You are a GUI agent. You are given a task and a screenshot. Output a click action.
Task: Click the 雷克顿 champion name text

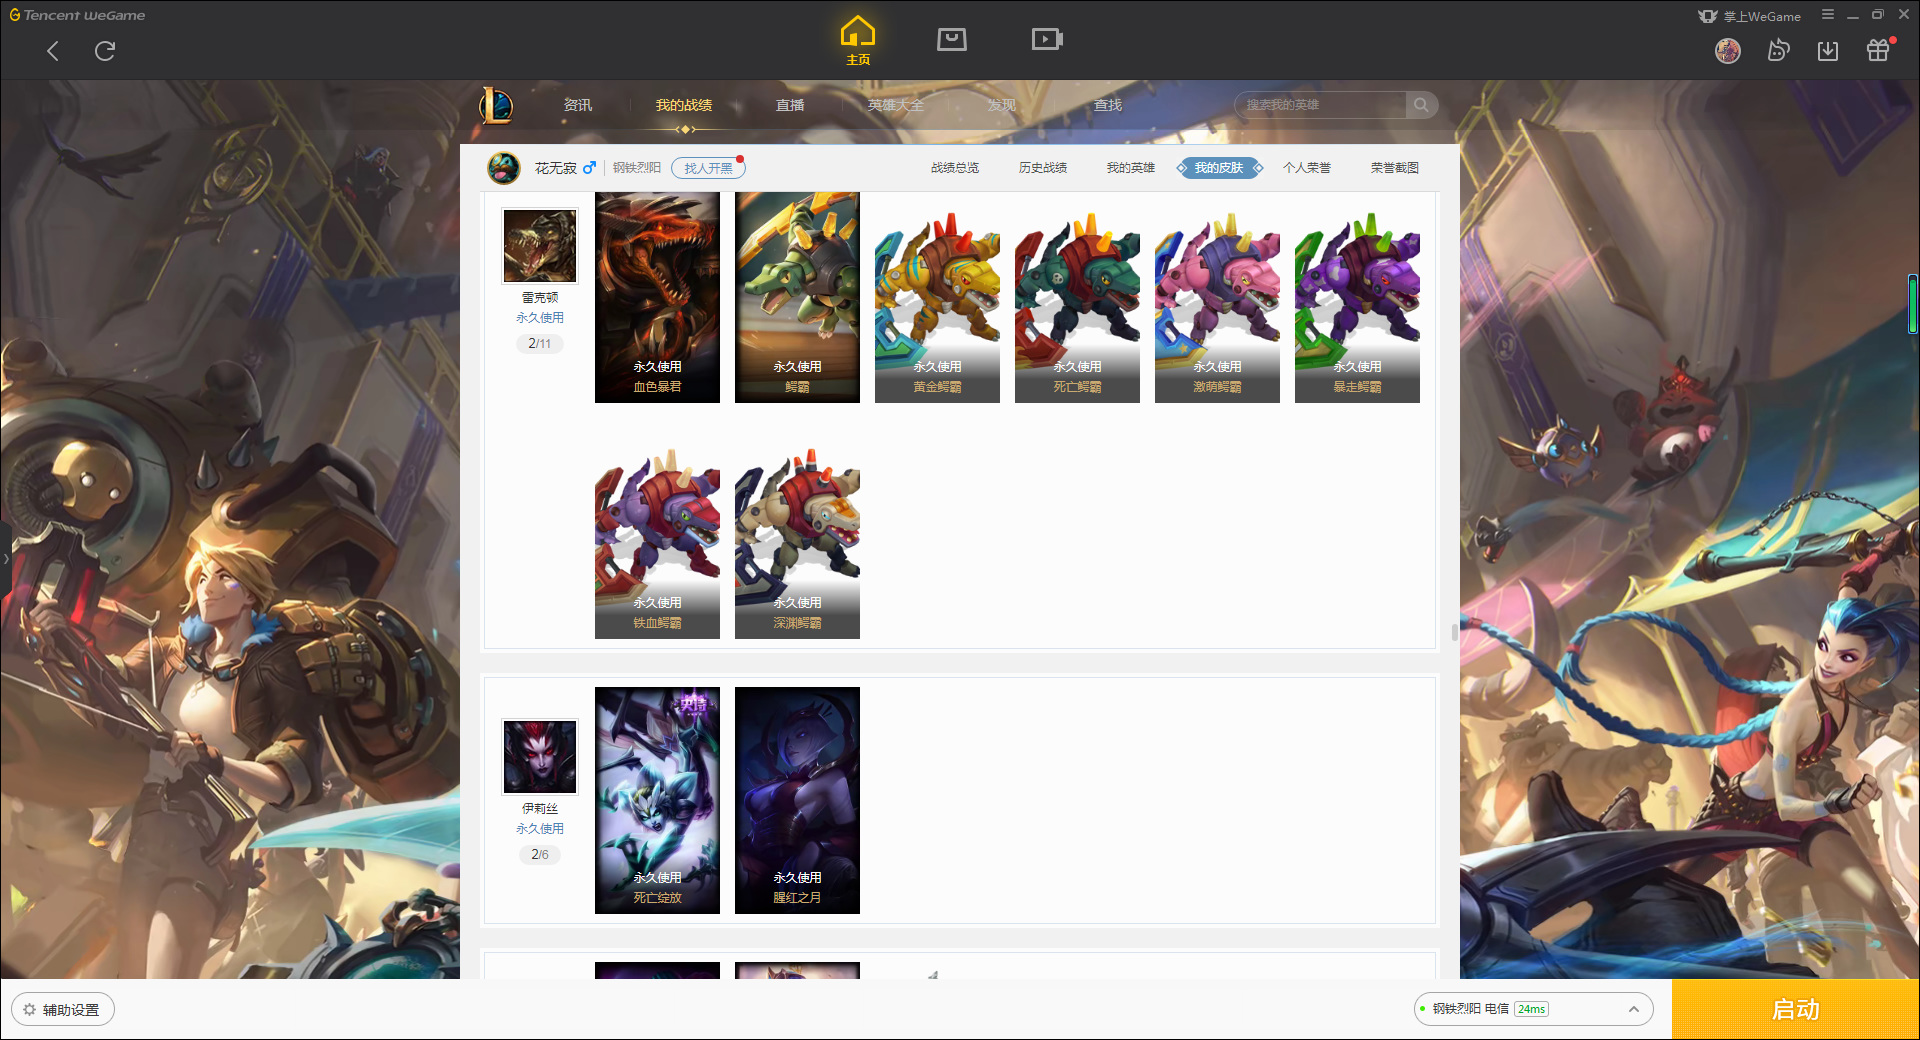[540, 297]
